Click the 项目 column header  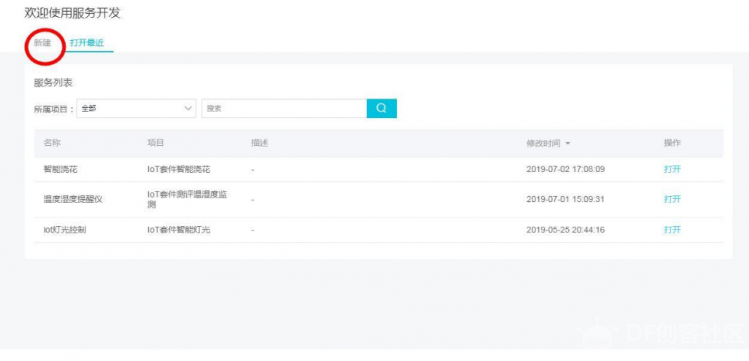156,143
